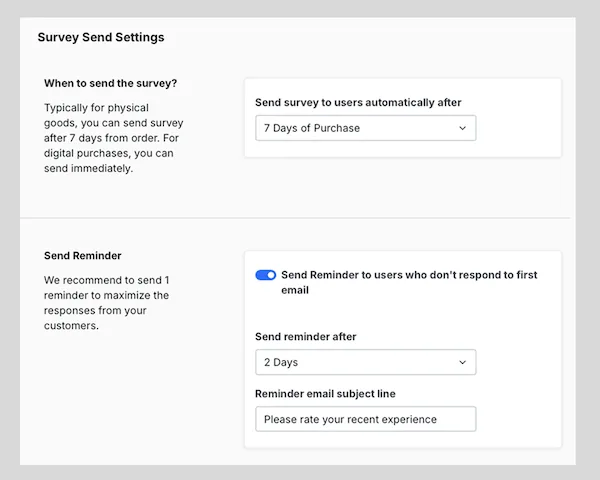Click the "Reminder email subject line" label
The height and width of the screenshot is (480, 600).
point(325,394)
